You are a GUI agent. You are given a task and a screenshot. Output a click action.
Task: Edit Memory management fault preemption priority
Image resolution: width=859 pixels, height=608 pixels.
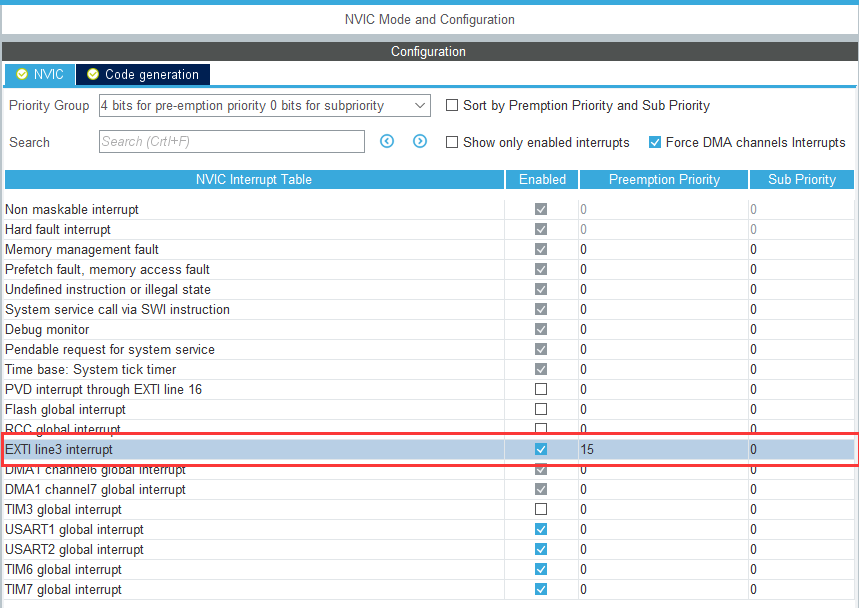[x=663, y=250]
